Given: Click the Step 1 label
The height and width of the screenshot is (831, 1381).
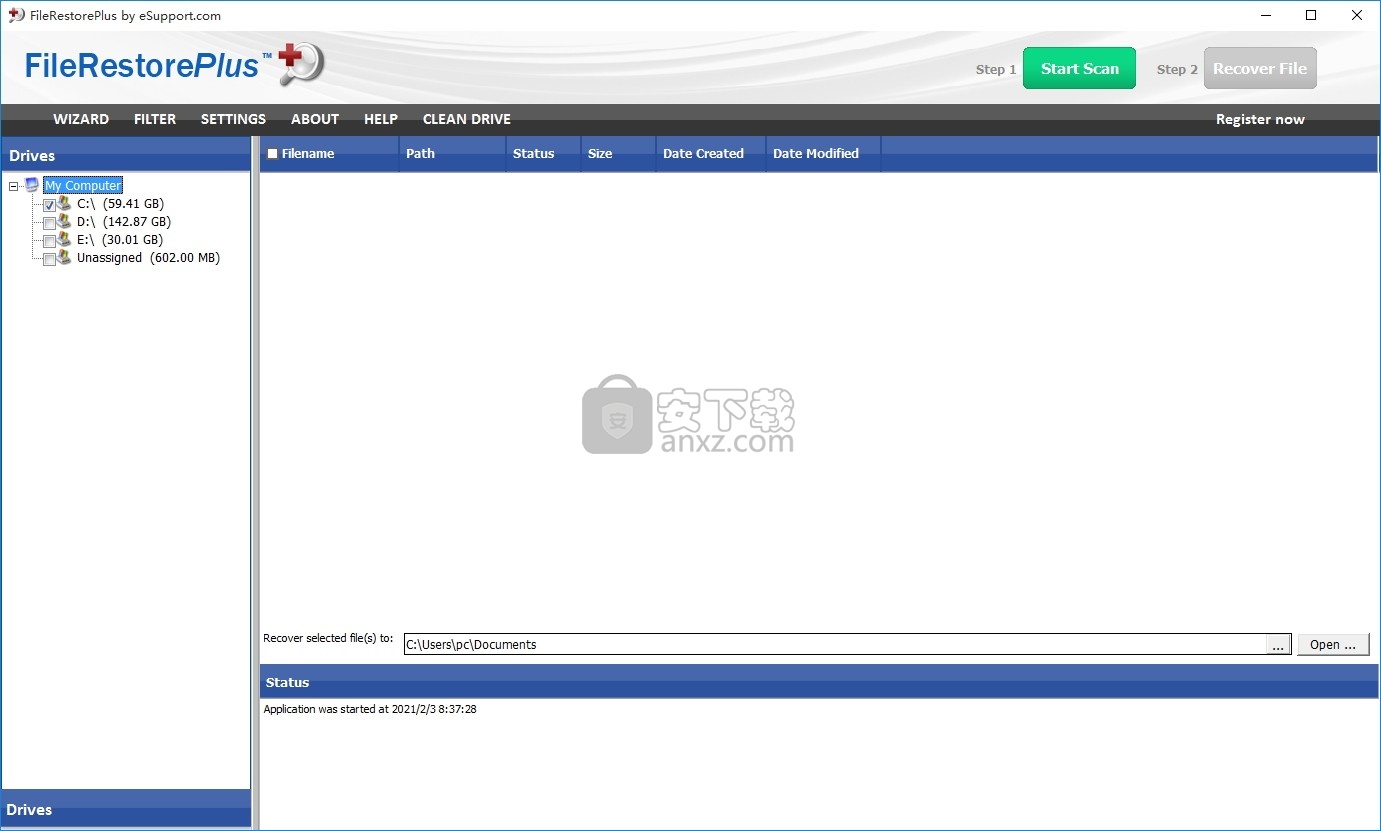Looking at the screenshot, I should tap(996, 69).
